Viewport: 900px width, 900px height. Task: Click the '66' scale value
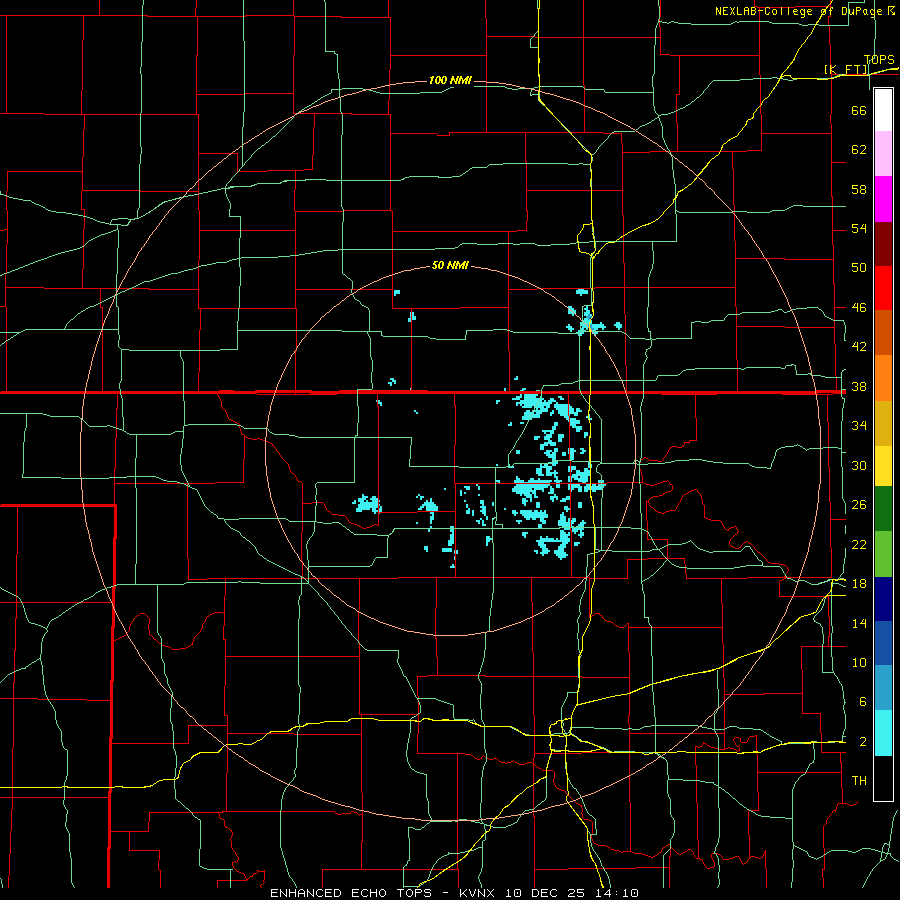[x=859, y=111]
